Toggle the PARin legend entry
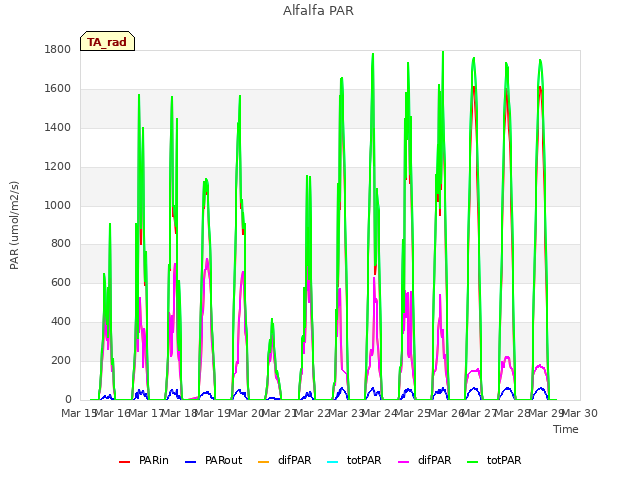 (144, 460)
